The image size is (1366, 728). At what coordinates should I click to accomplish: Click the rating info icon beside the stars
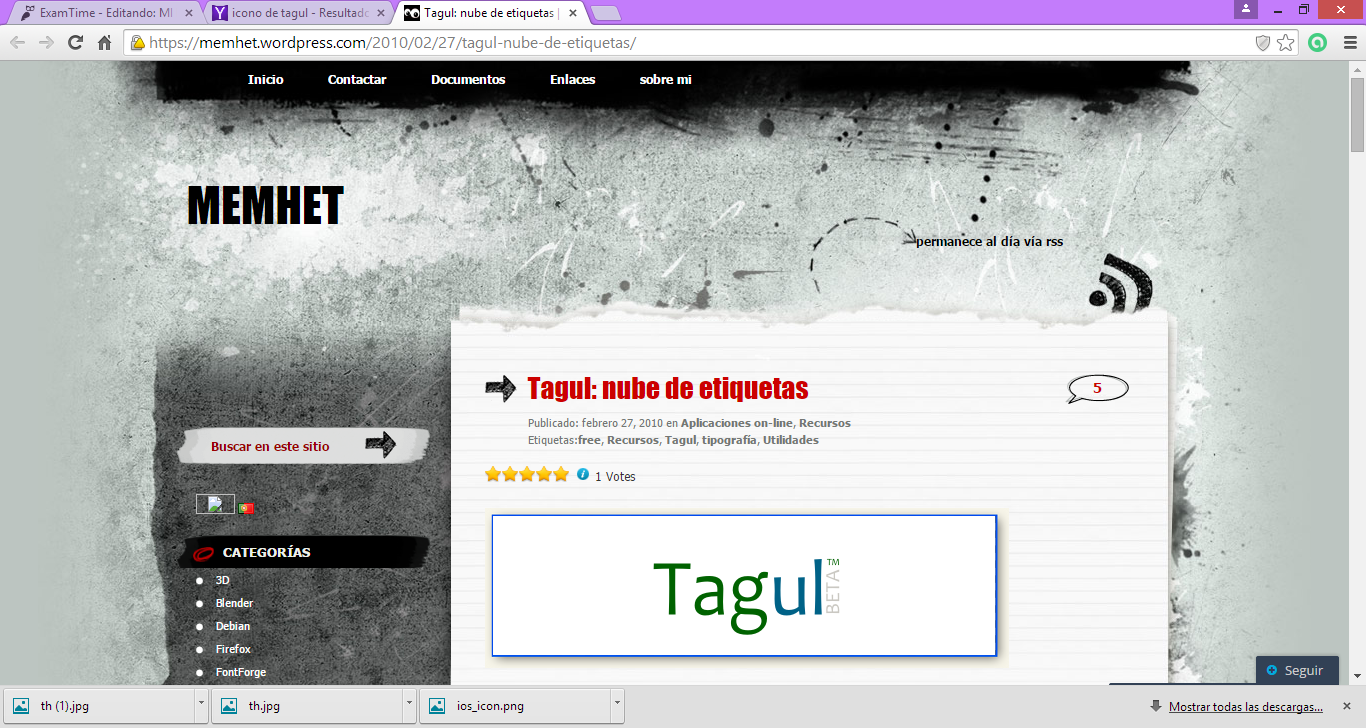[583, 474]
